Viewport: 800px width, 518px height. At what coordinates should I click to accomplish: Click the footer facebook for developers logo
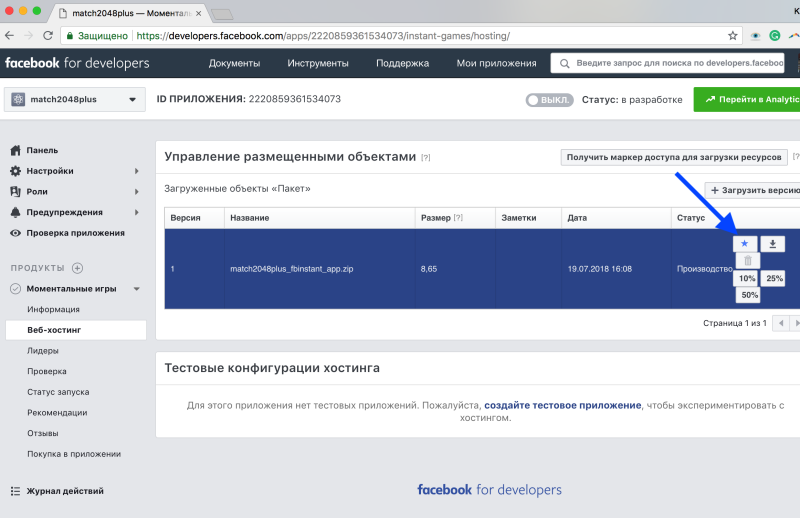tap(489, 490)
